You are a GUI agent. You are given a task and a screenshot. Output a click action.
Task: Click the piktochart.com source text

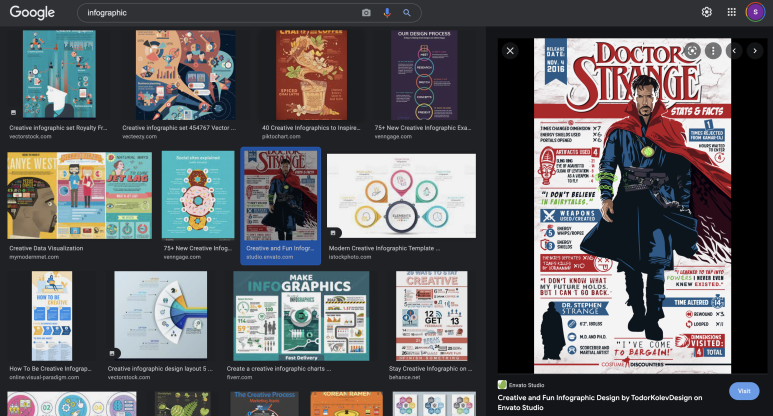(281, 137)
